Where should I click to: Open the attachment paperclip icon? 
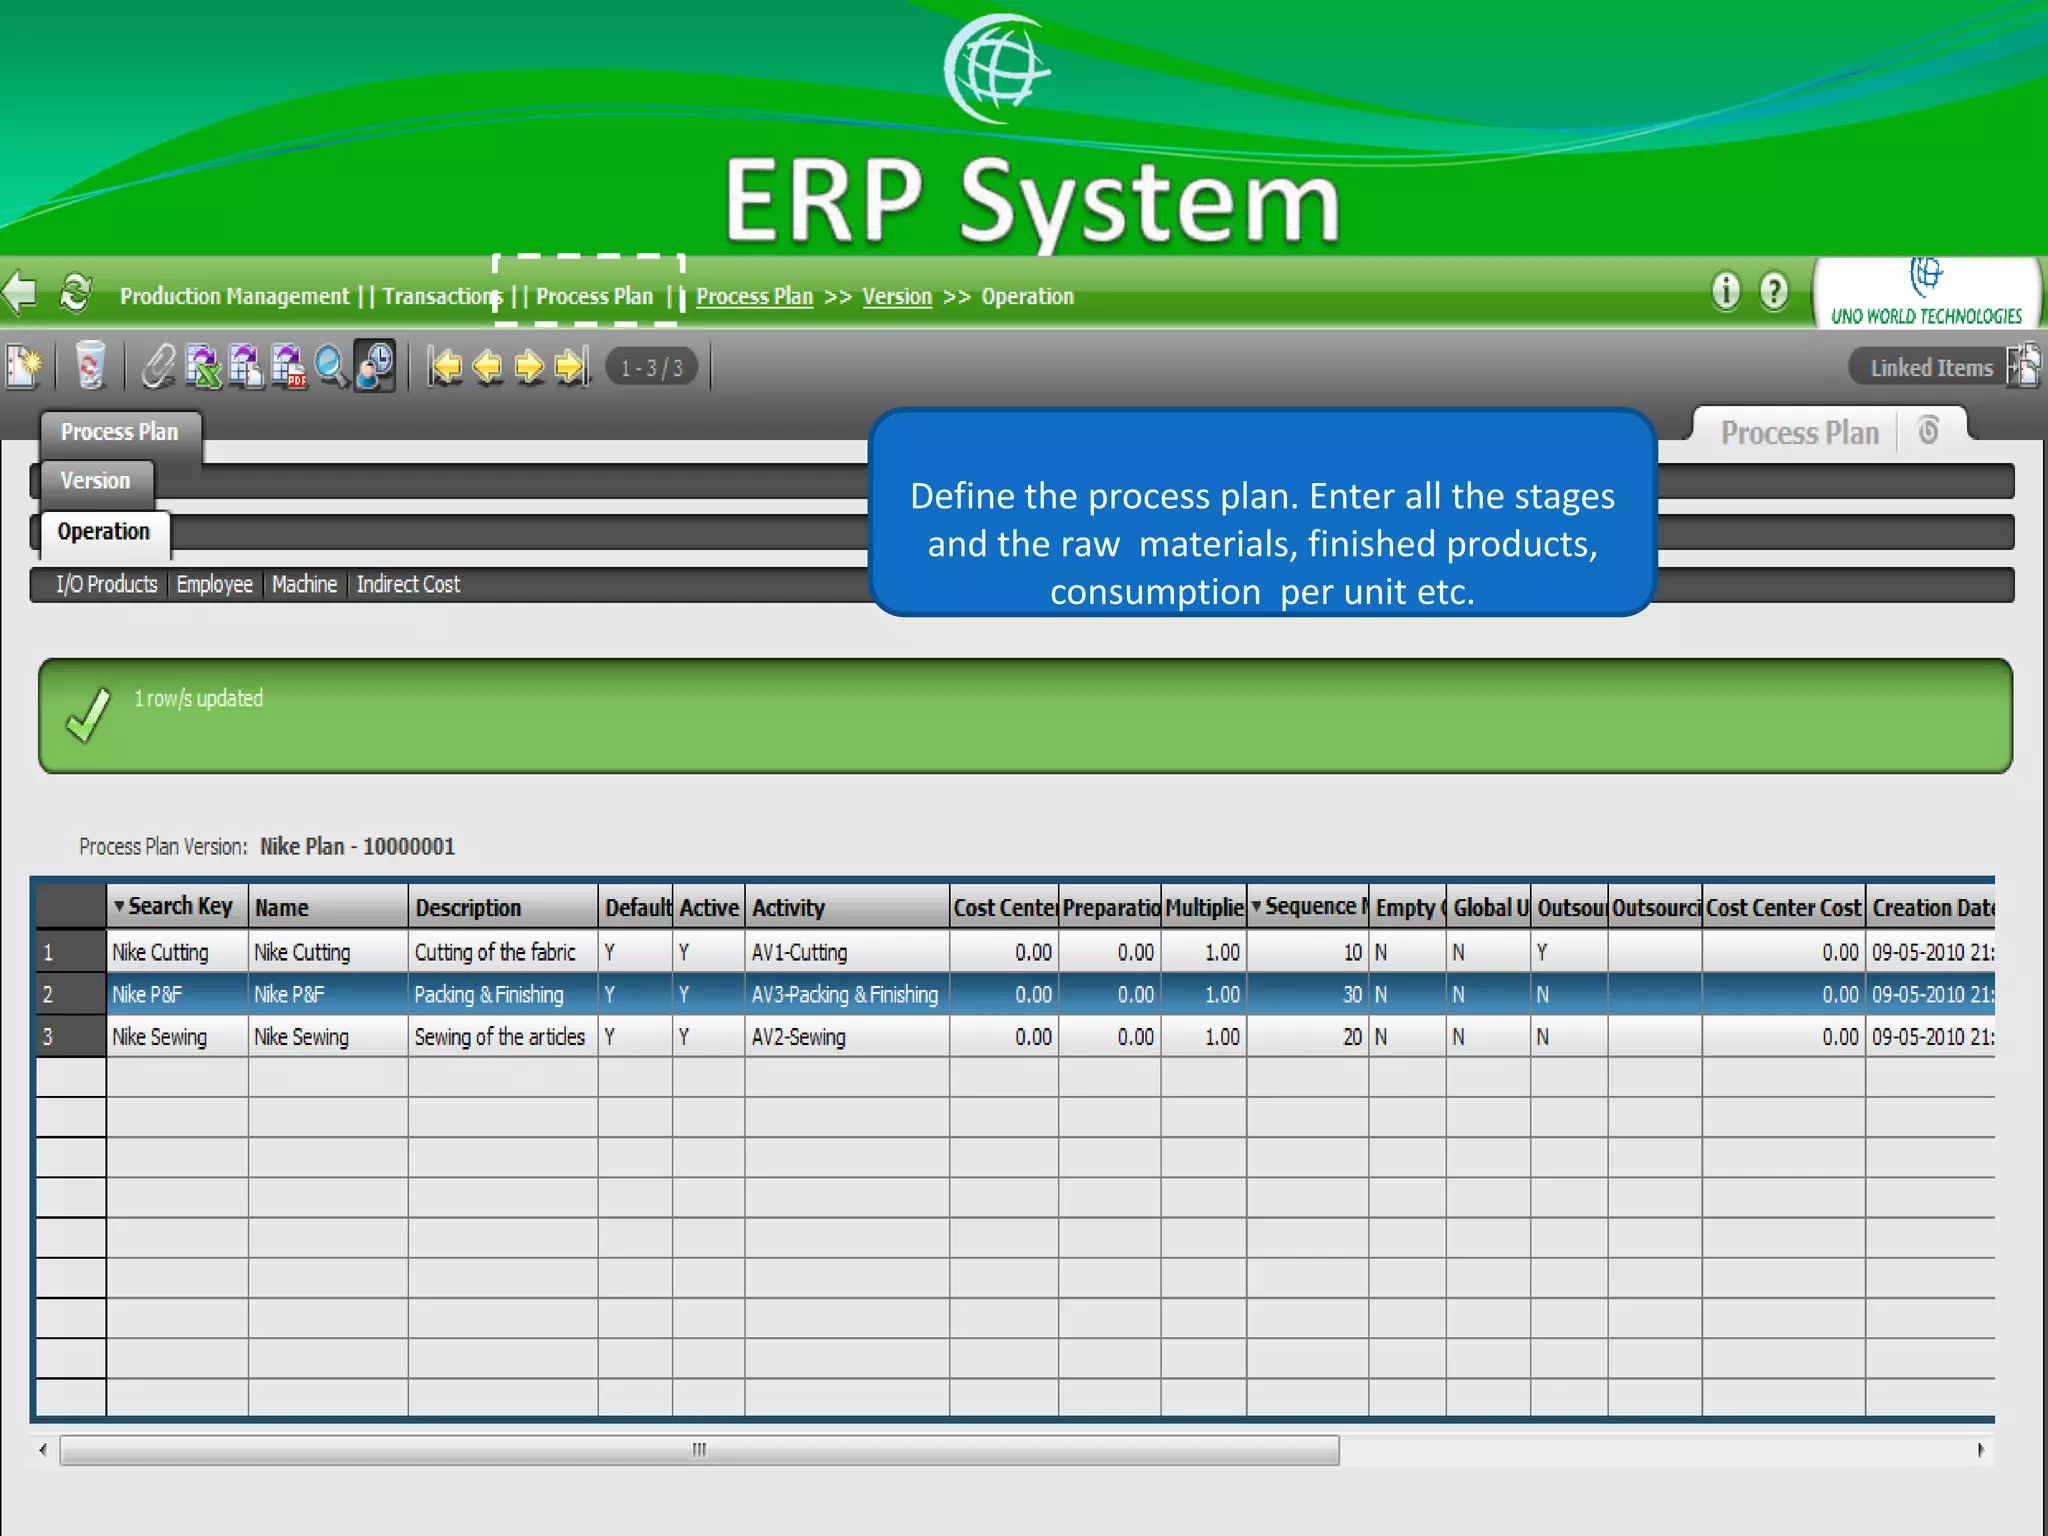tap(158, 366)
